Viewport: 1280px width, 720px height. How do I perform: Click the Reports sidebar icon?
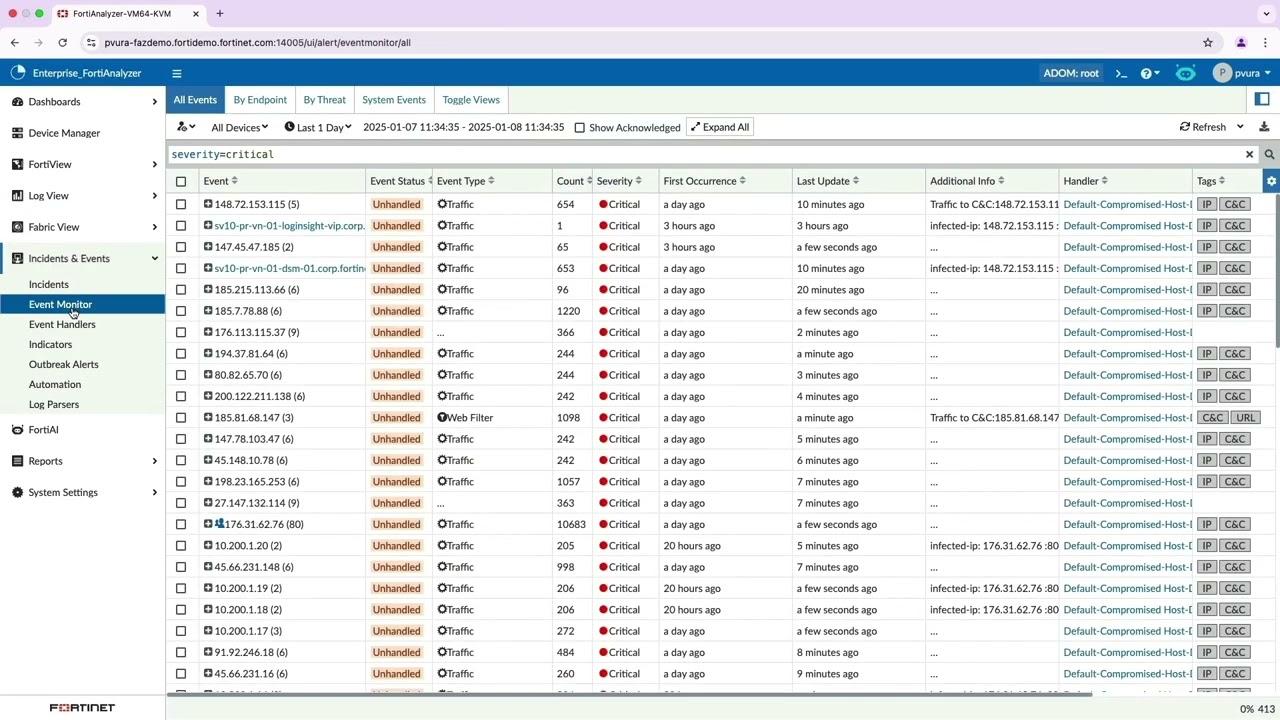(x=17, y=461)
